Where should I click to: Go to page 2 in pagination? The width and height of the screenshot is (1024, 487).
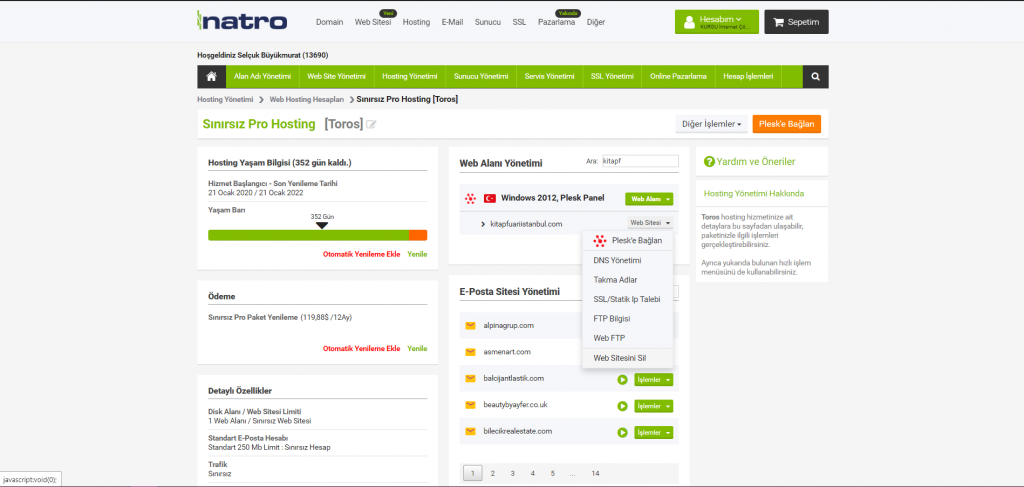[492, 473]
